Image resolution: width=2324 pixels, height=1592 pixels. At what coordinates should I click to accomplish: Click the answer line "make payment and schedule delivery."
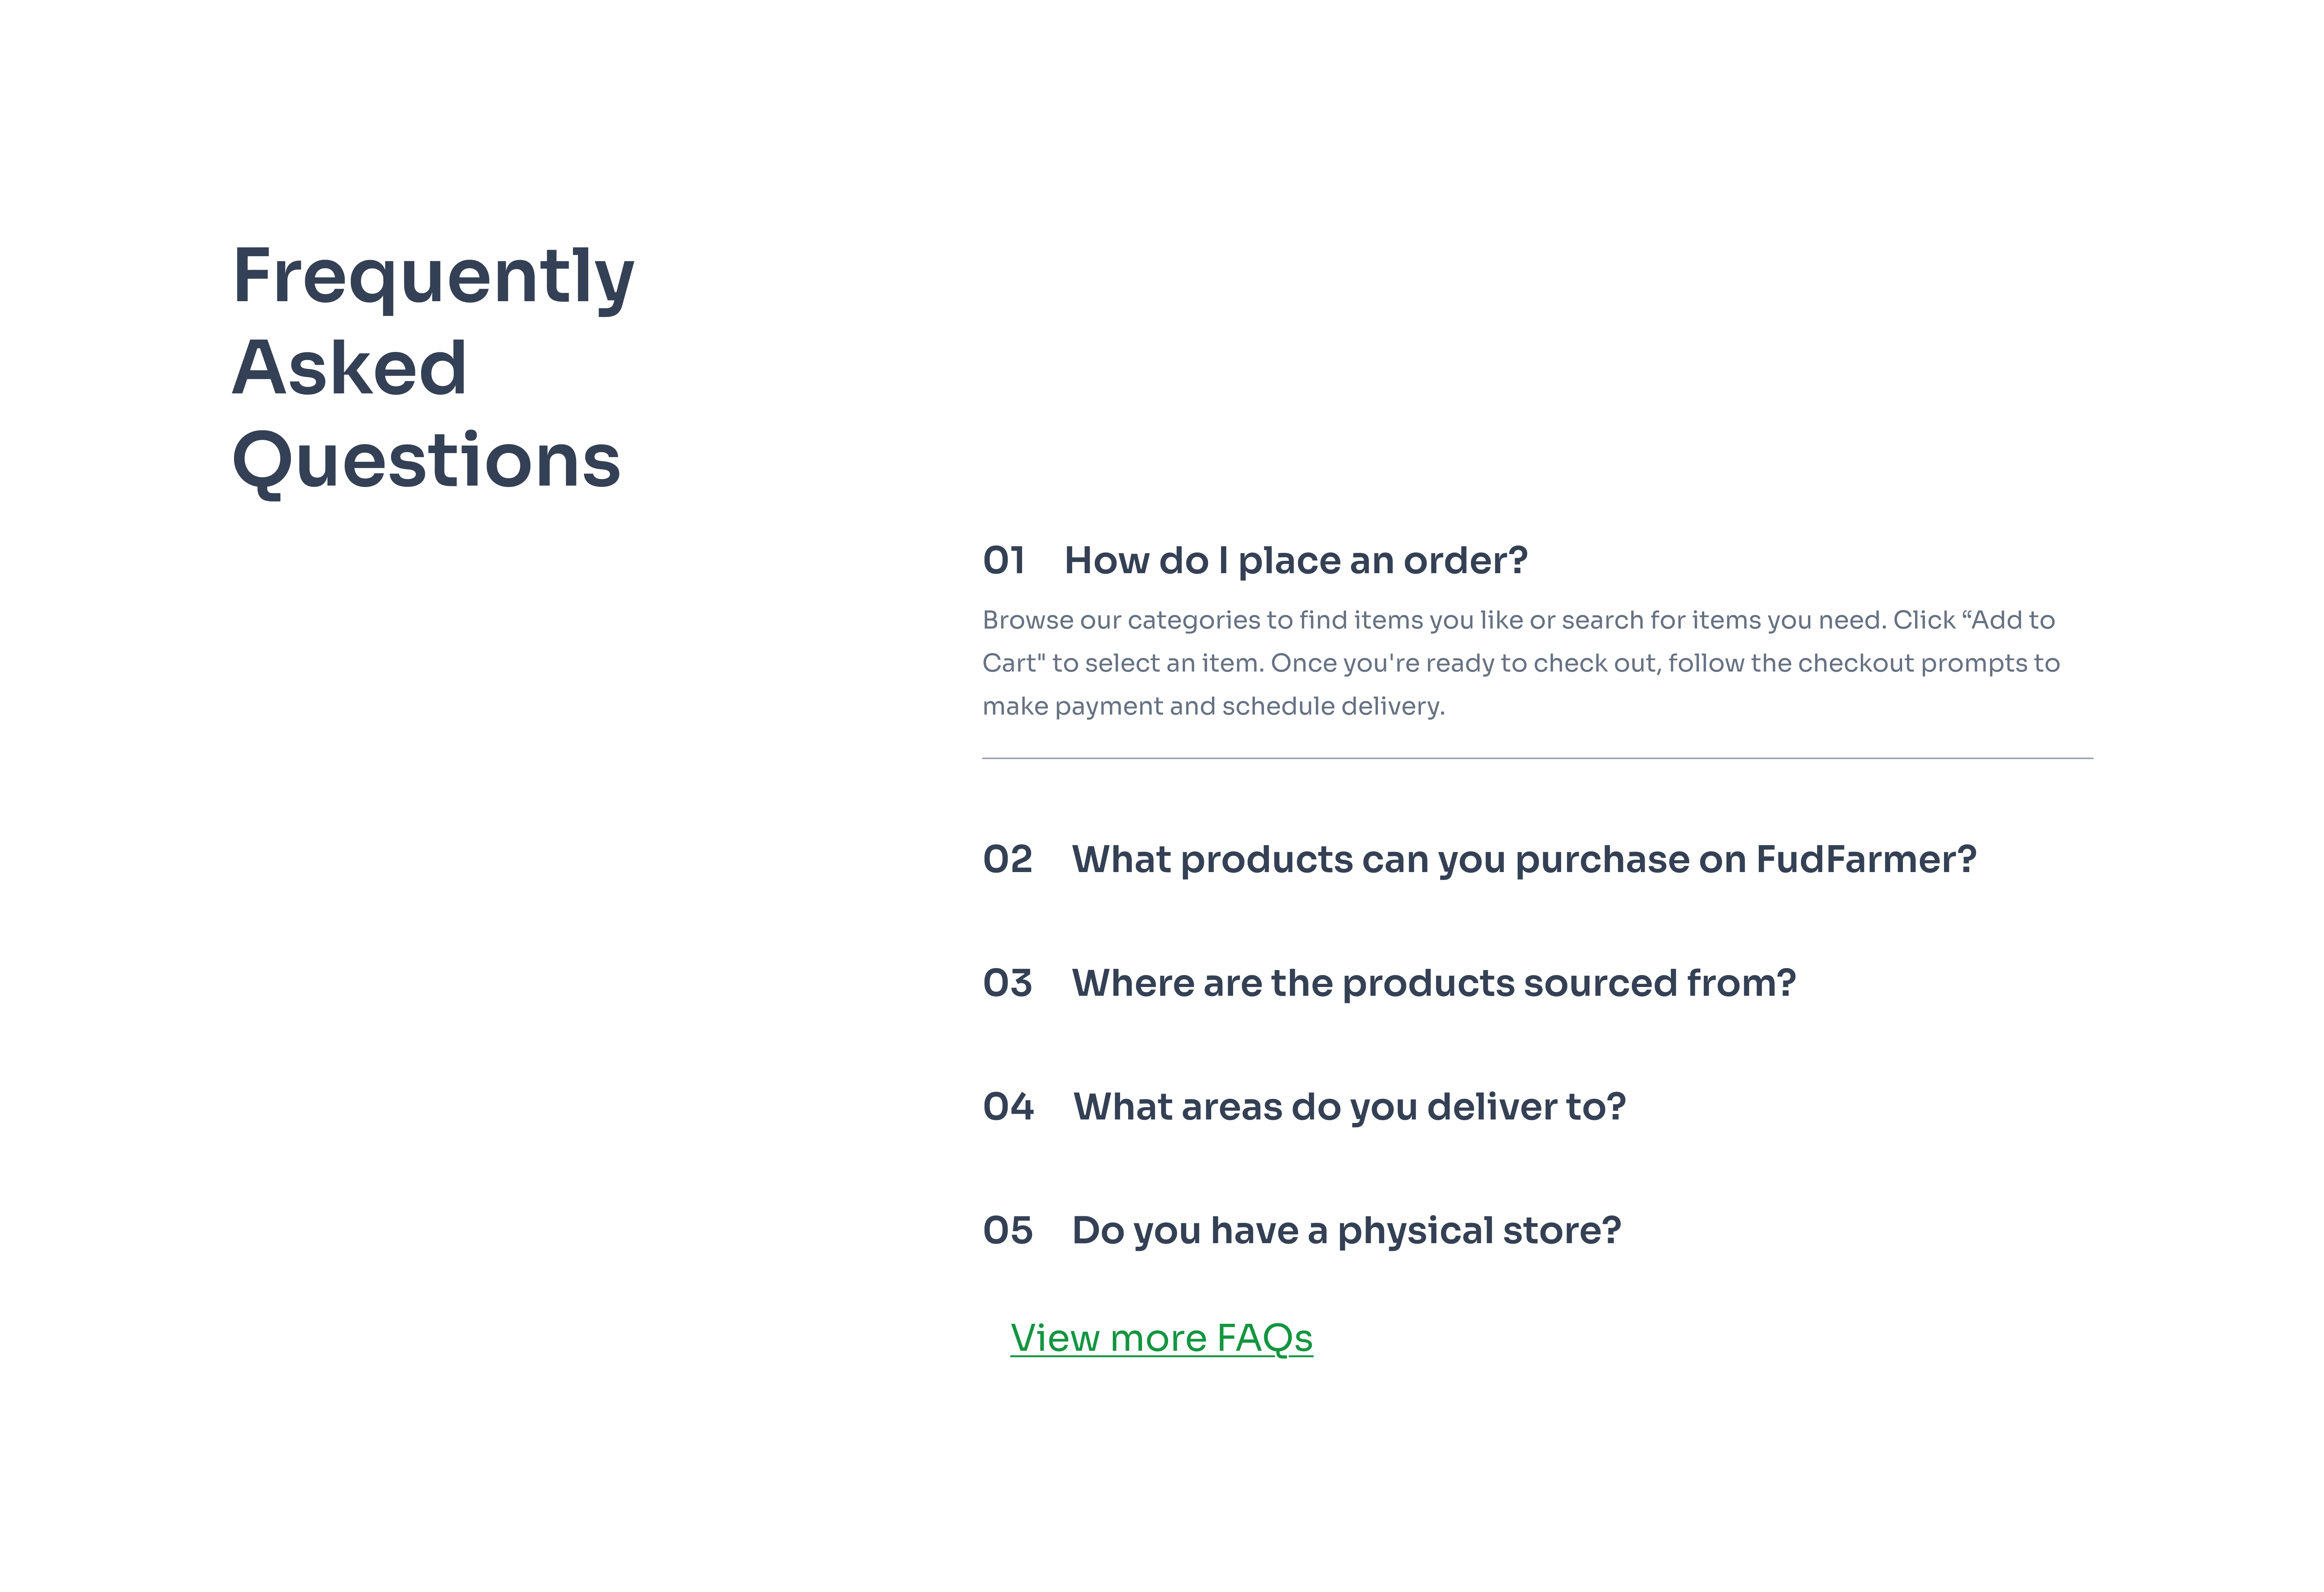(x=1213, y=706)
